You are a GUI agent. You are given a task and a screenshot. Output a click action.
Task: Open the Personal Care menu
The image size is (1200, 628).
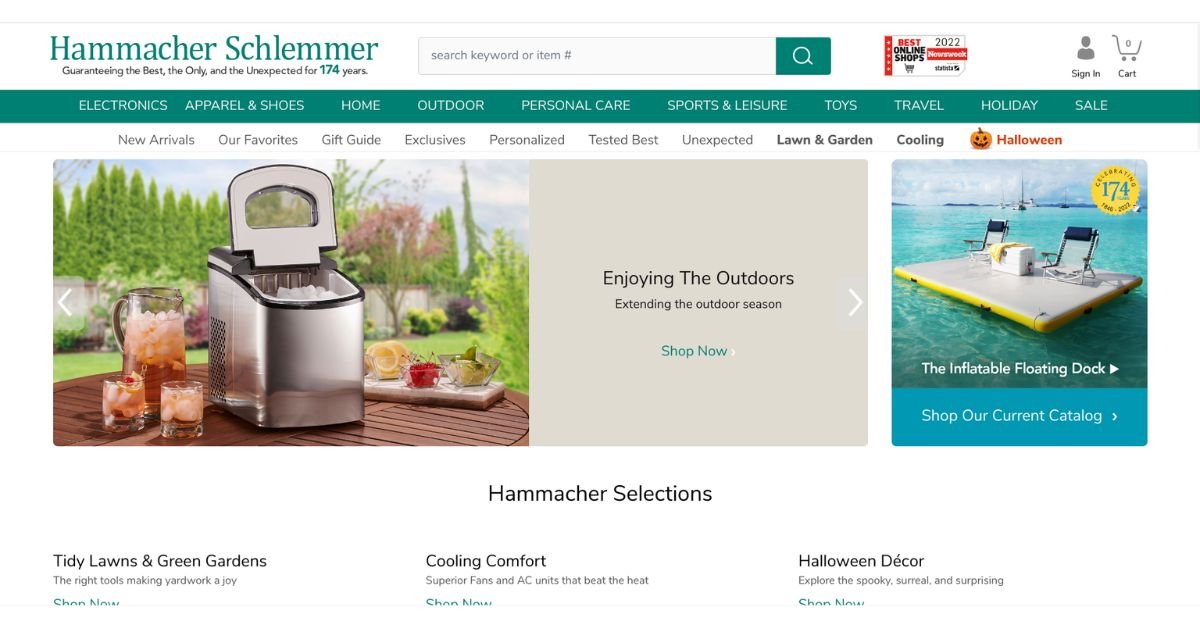576,105
